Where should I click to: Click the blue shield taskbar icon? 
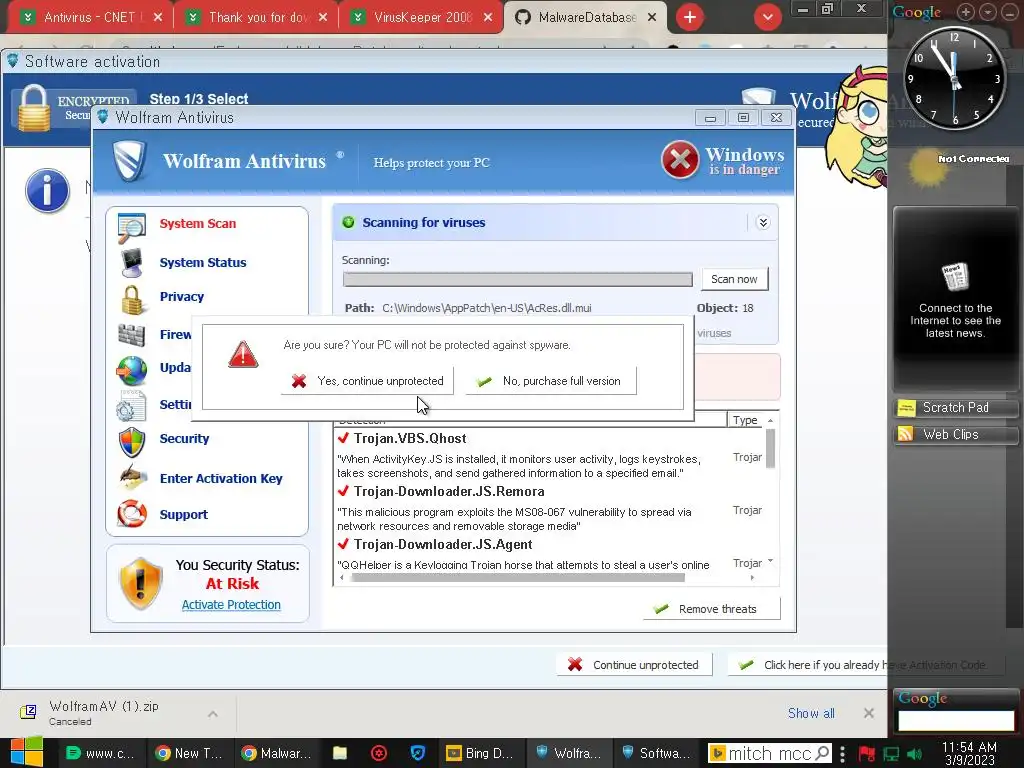click(x=418, y=753)
